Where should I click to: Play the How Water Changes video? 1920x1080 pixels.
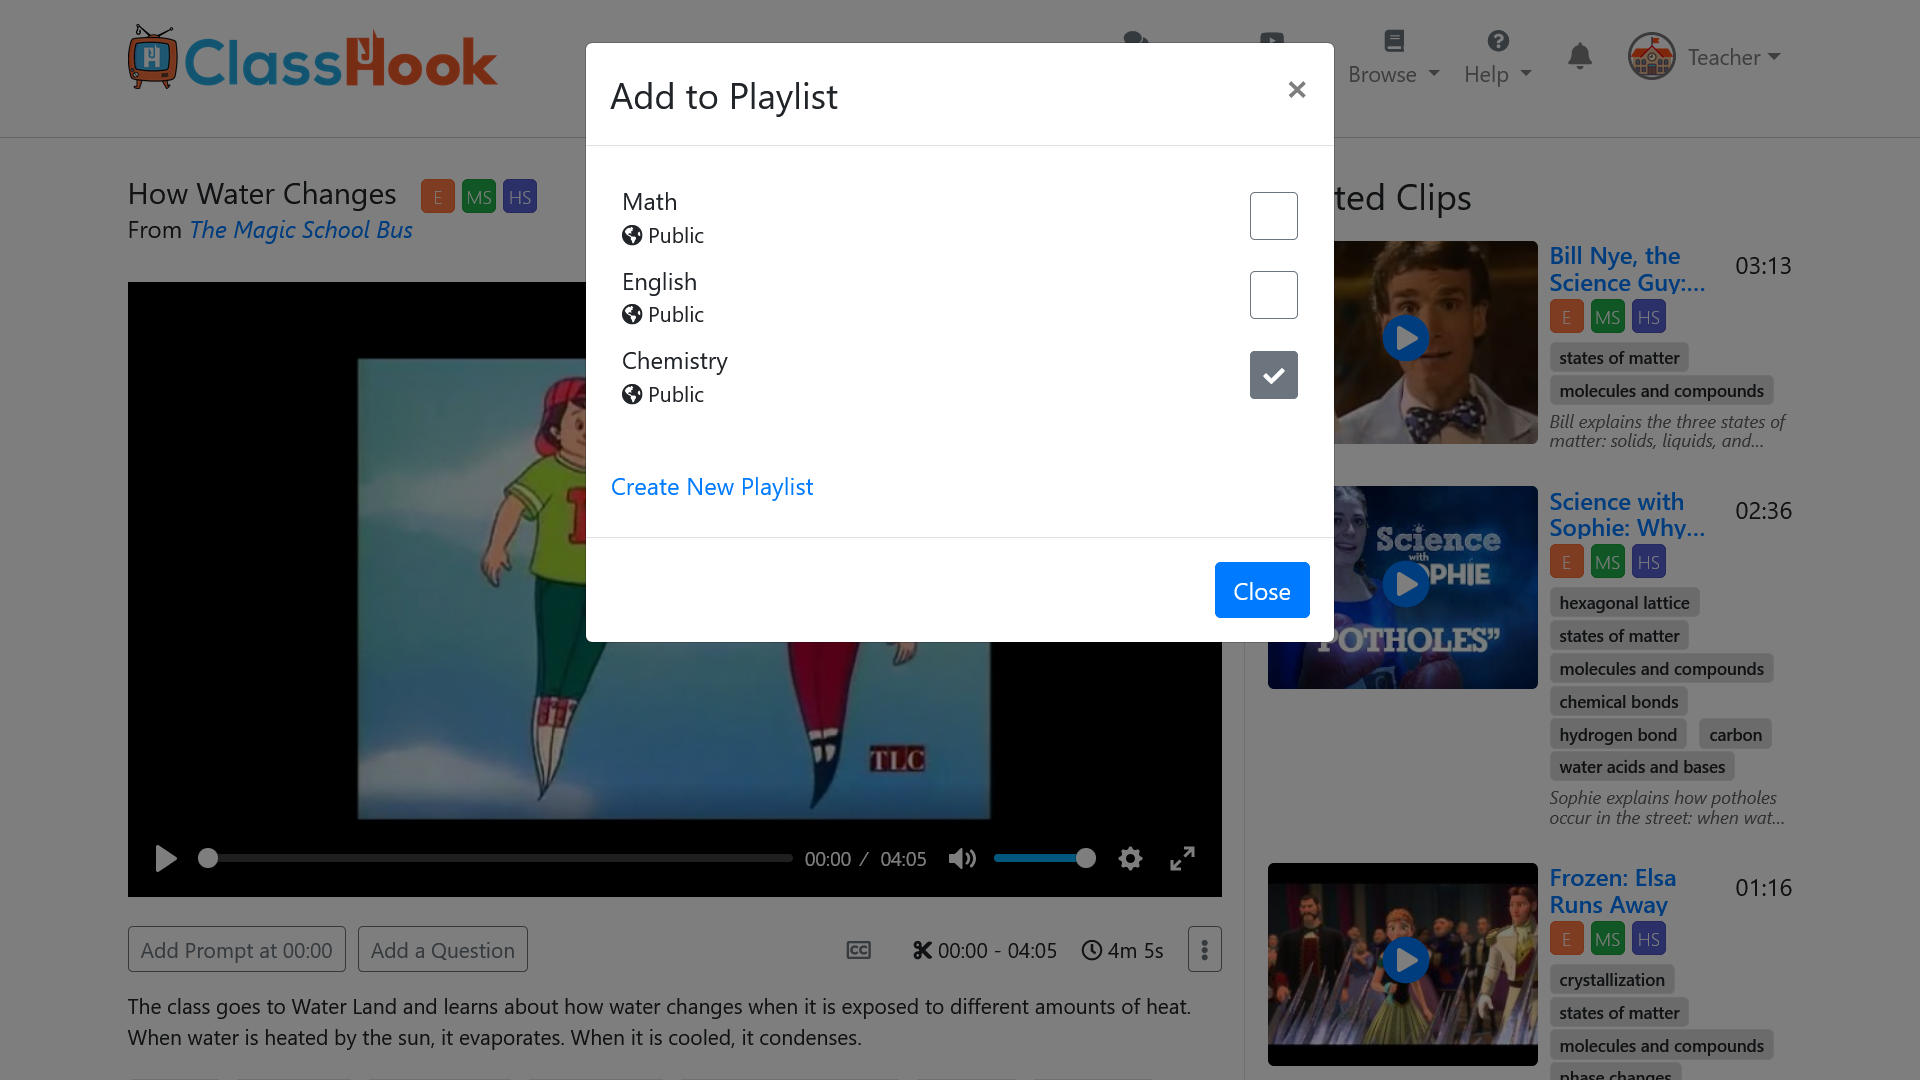pyautogui.click(x=166, y=859)
